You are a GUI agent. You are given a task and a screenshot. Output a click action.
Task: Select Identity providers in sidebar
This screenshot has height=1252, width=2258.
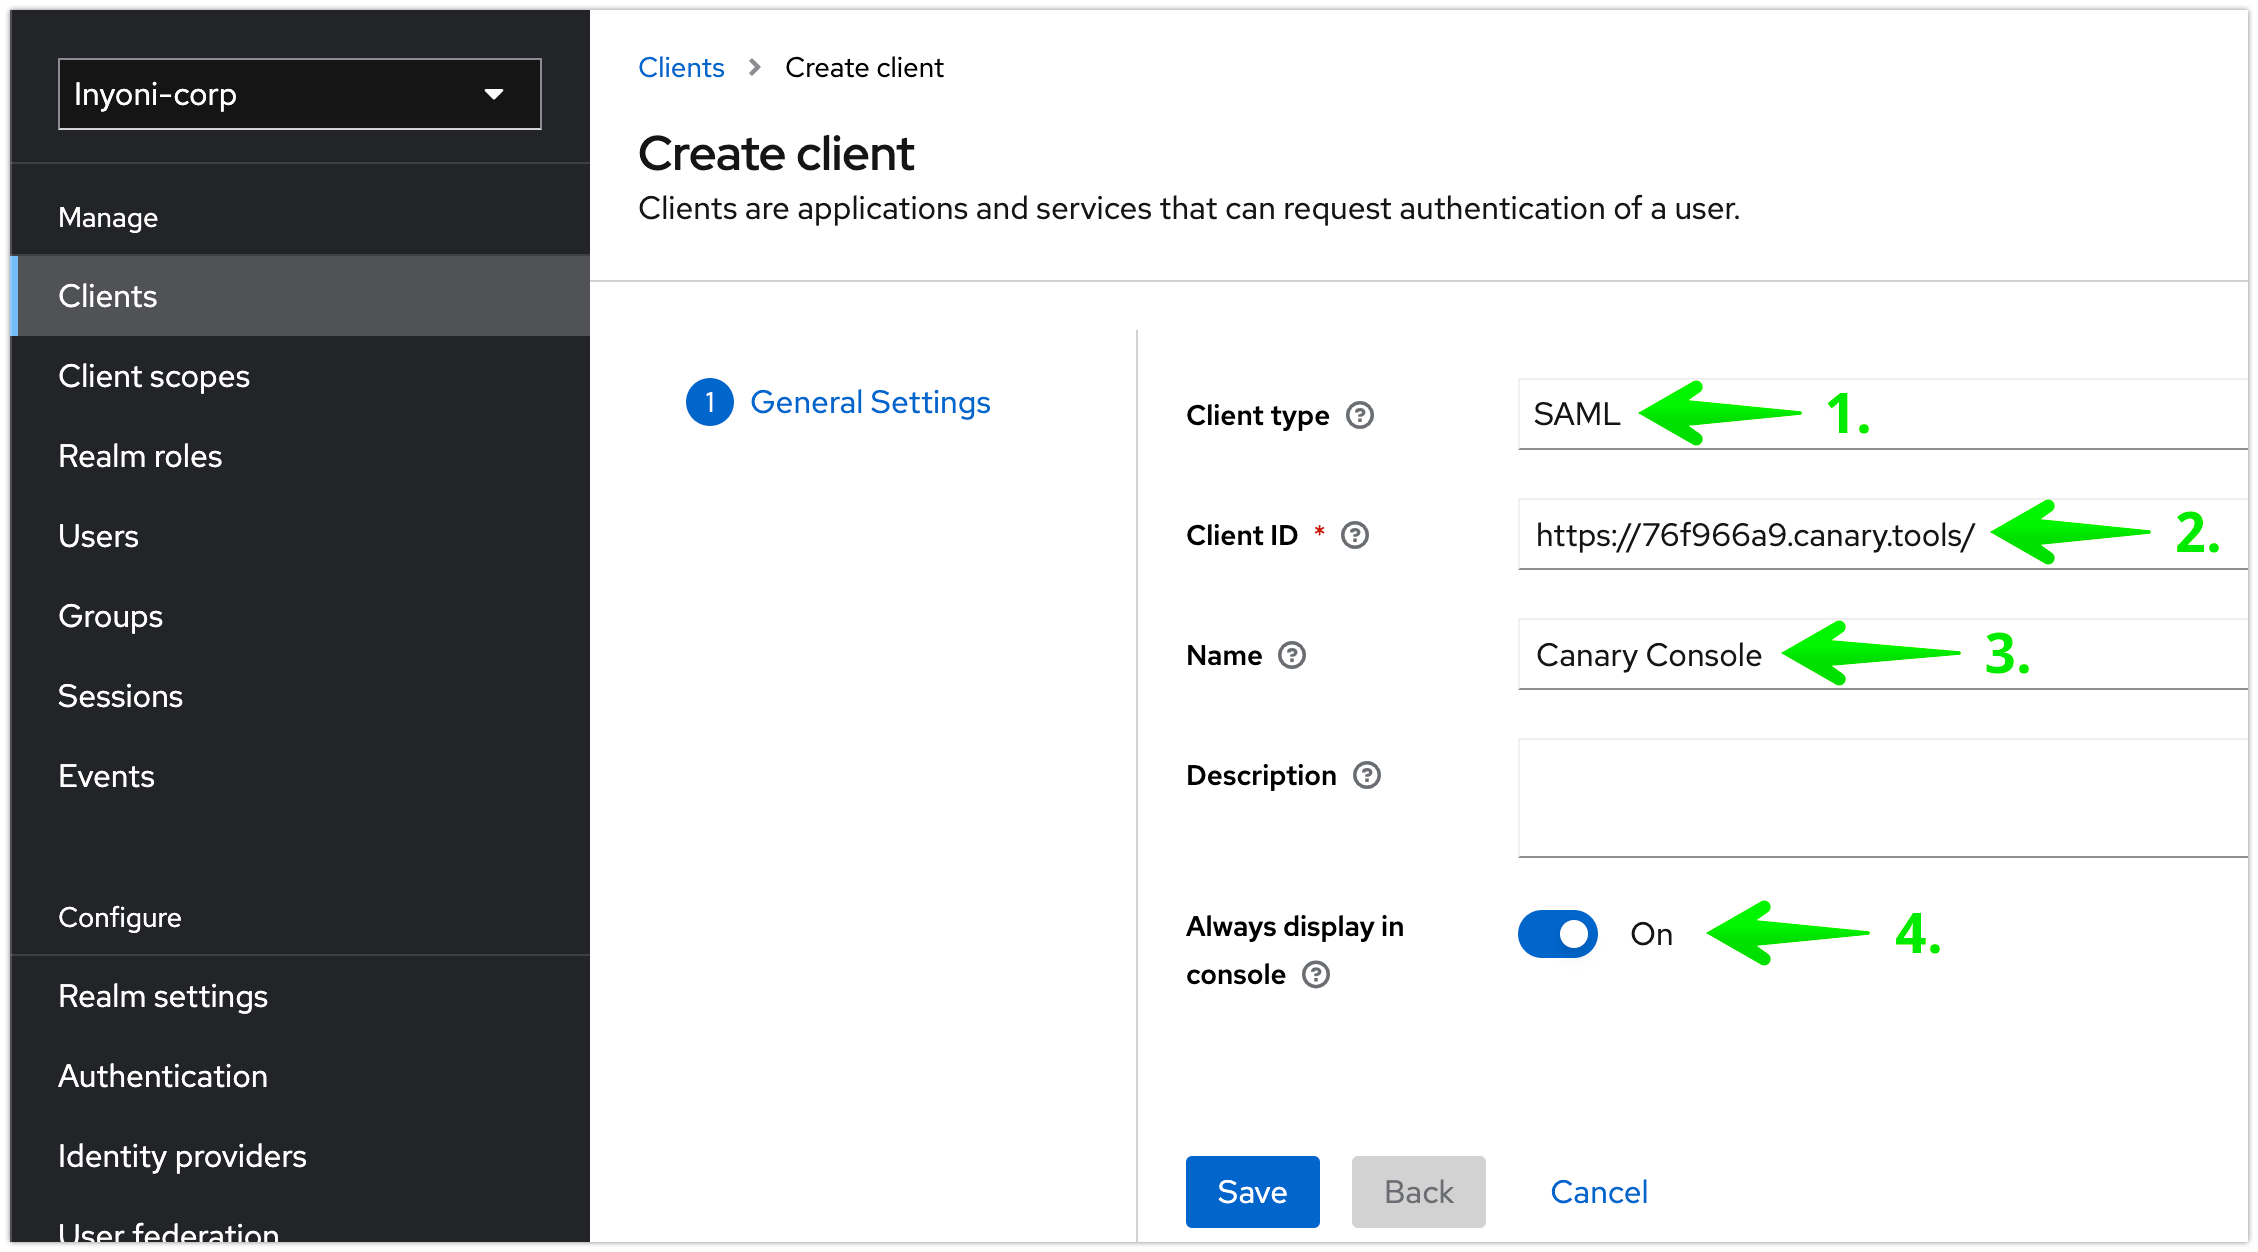(x=182, y=1156)
